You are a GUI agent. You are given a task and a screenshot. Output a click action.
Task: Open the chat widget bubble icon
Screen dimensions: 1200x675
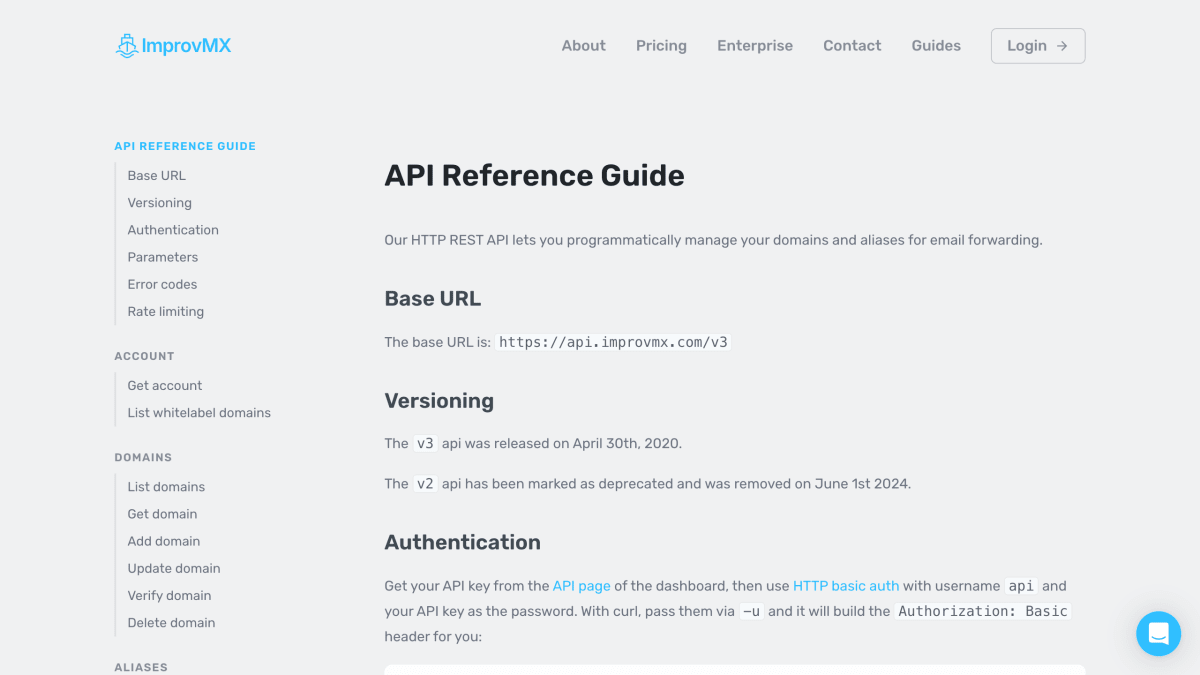click(1159, 634)
